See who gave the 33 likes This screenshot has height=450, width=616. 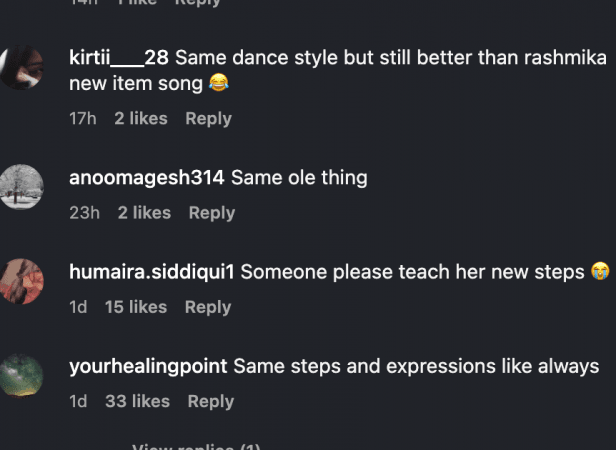click(x=137, y=401)
